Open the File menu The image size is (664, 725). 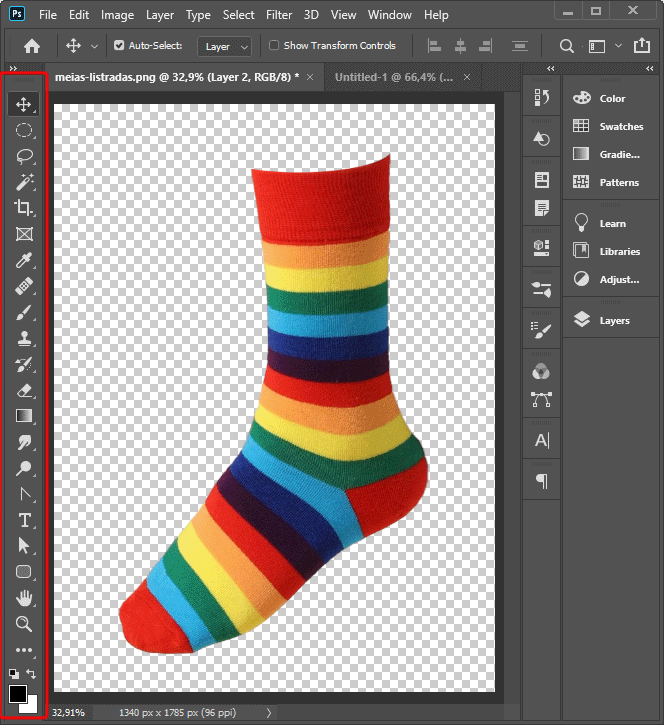pyautogui.click(x=48, y=15)
